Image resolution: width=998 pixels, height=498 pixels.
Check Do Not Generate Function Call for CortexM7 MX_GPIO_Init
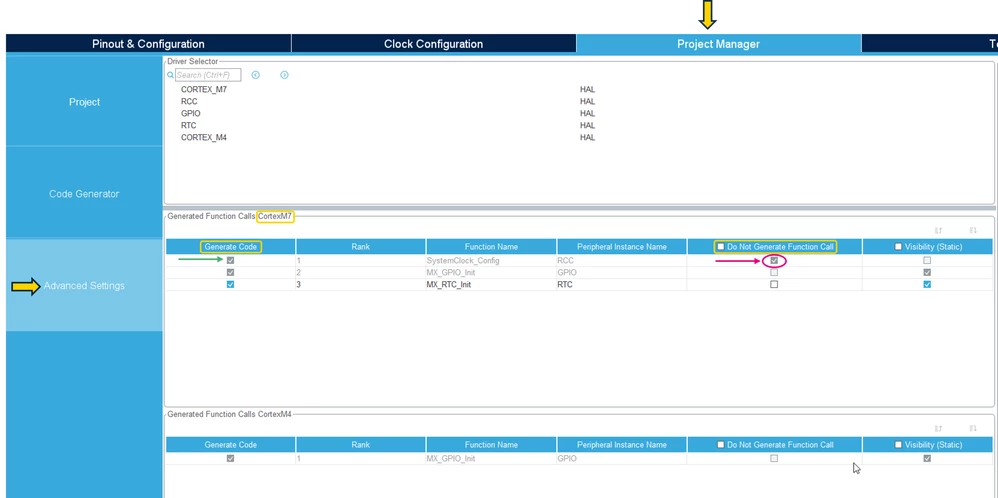click(774, 273)
